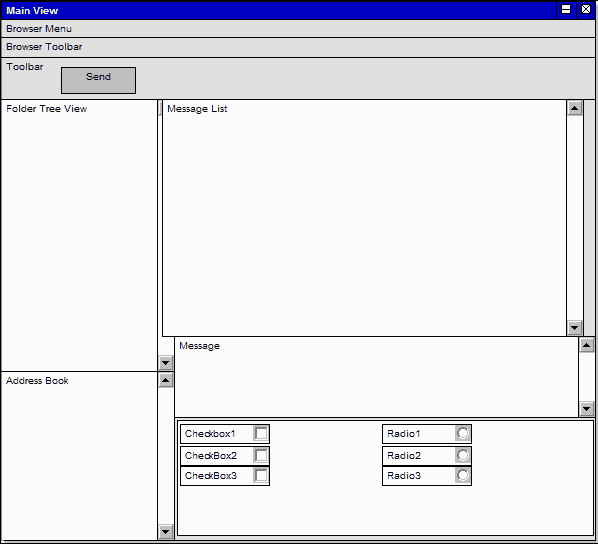
Task: Maximize the Main View window
Action: point(566,10)
